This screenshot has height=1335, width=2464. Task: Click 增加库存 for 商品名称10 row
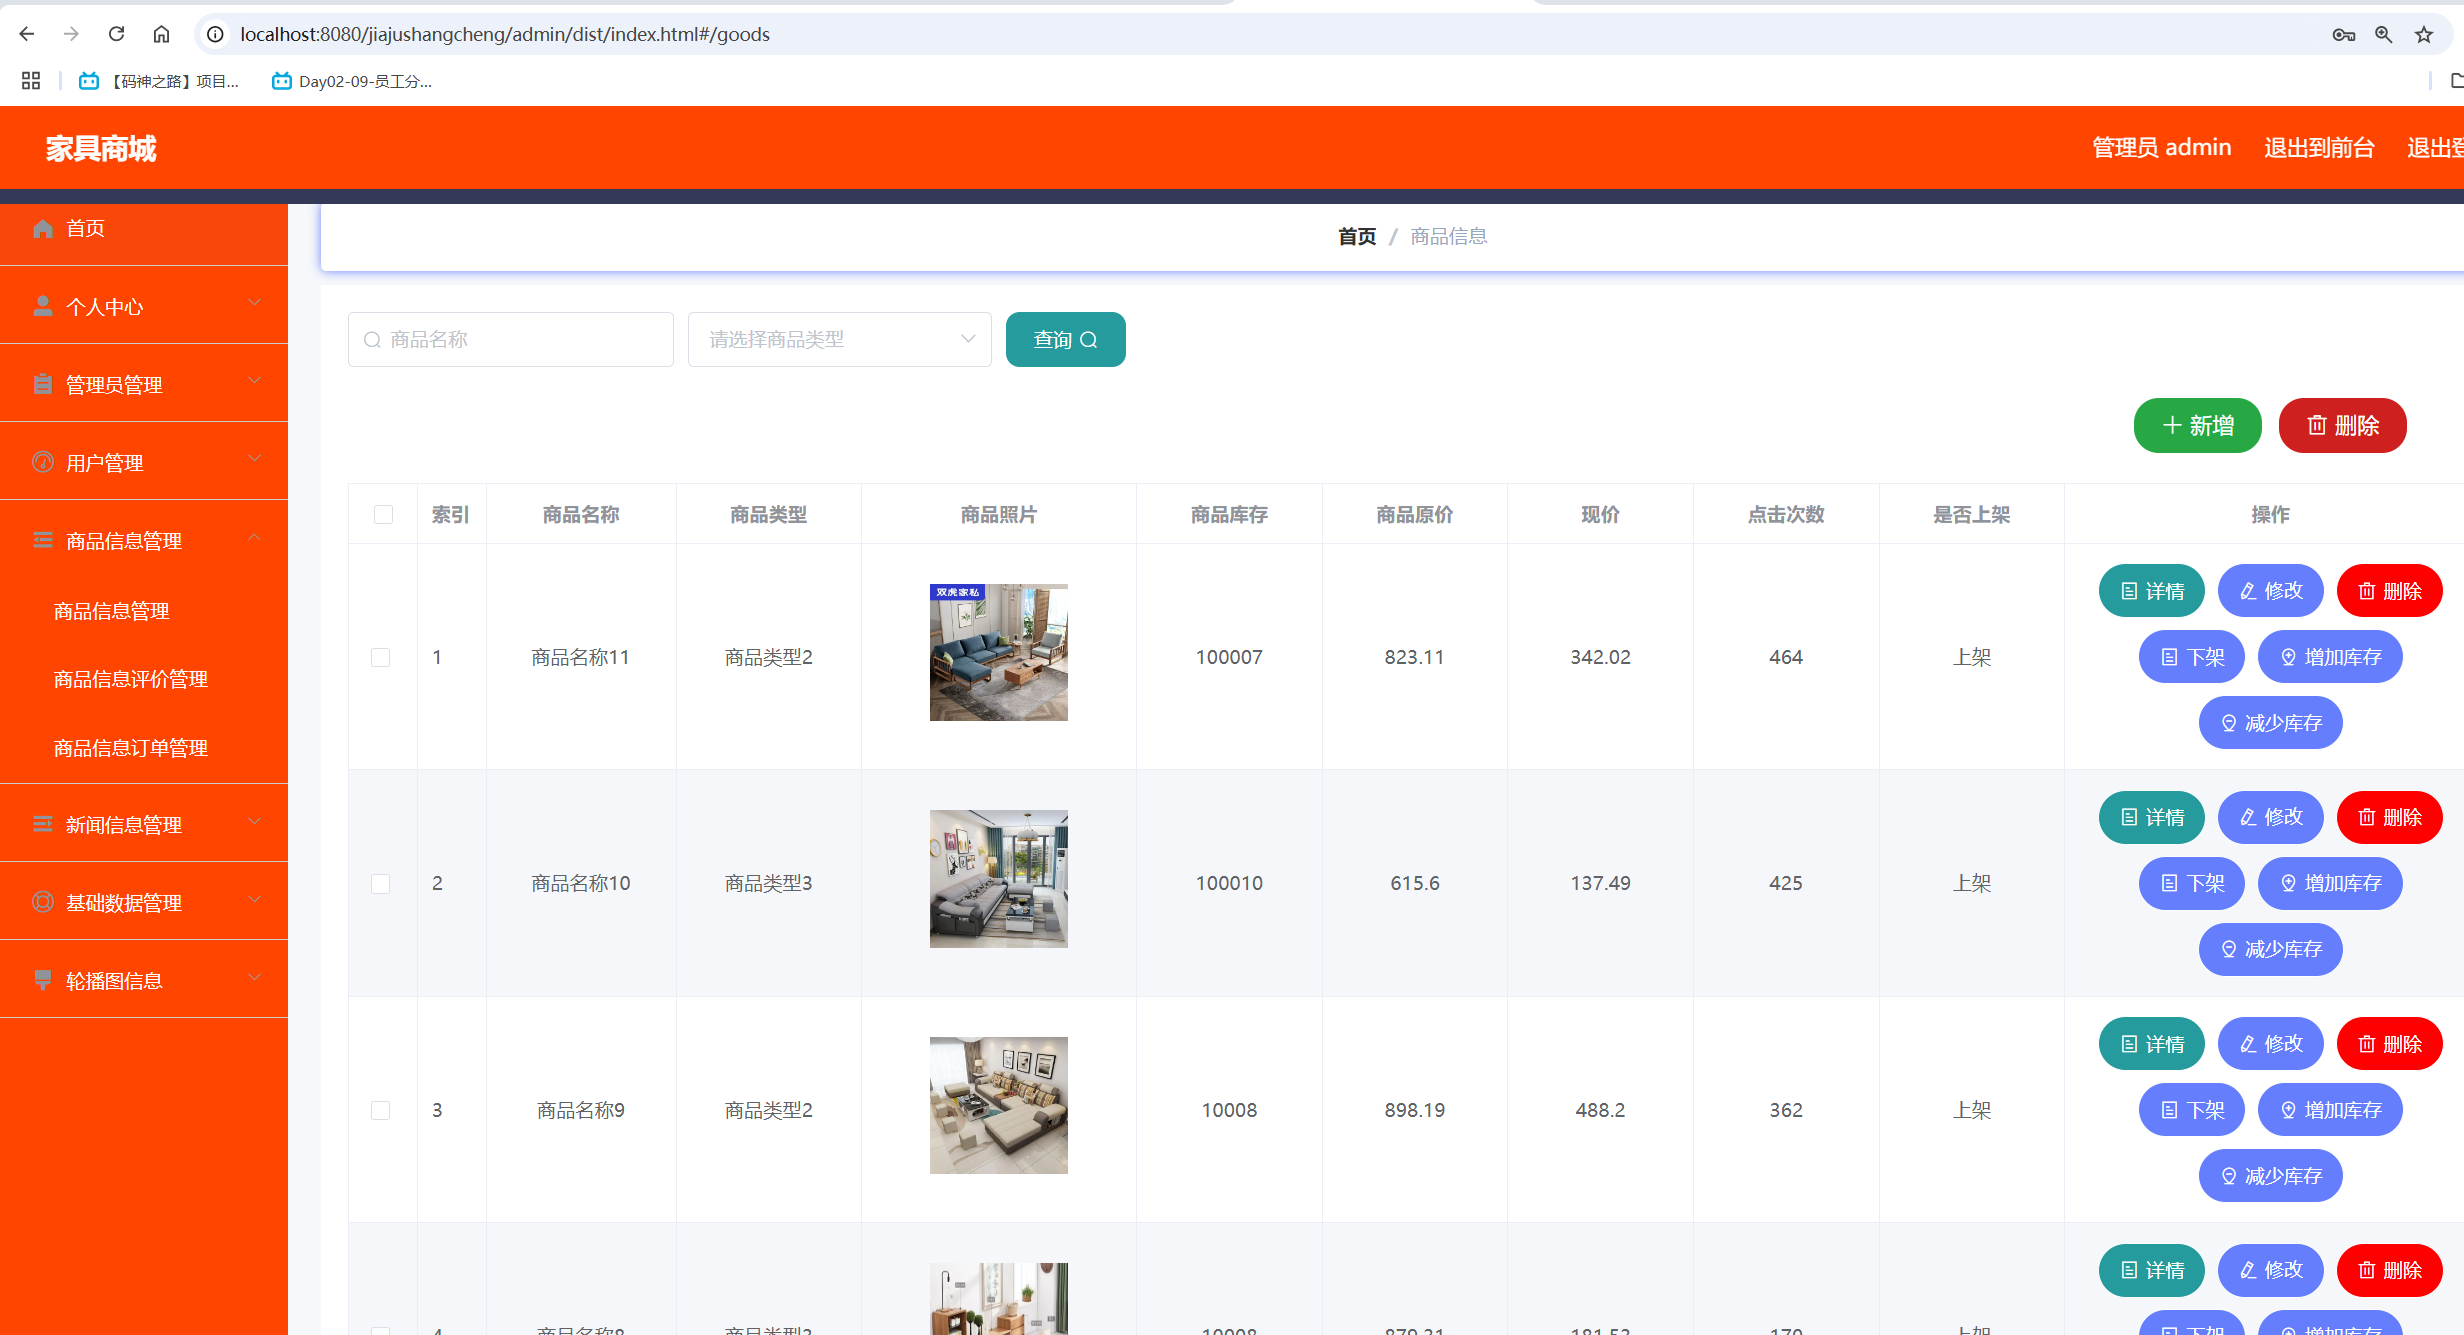(2330, 883)
